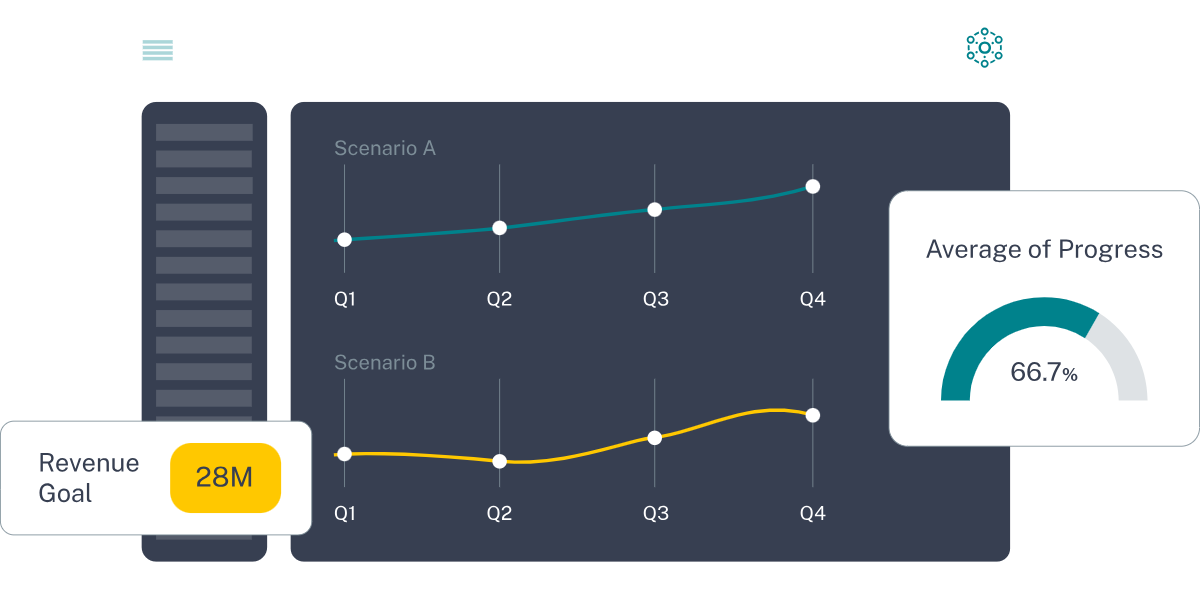Click the gray unfilled gauge segment
The height and width of the screenshot is (592, 1200).
1123,358
